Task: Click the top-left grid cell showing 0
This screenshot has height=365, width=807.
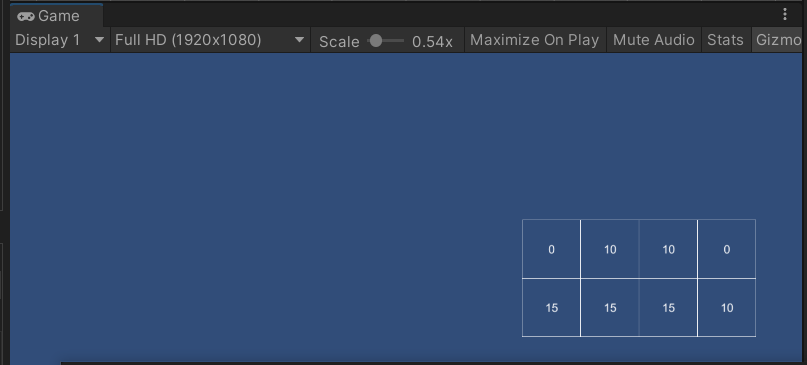Action: pyautogui.click(x=551, y=249)
